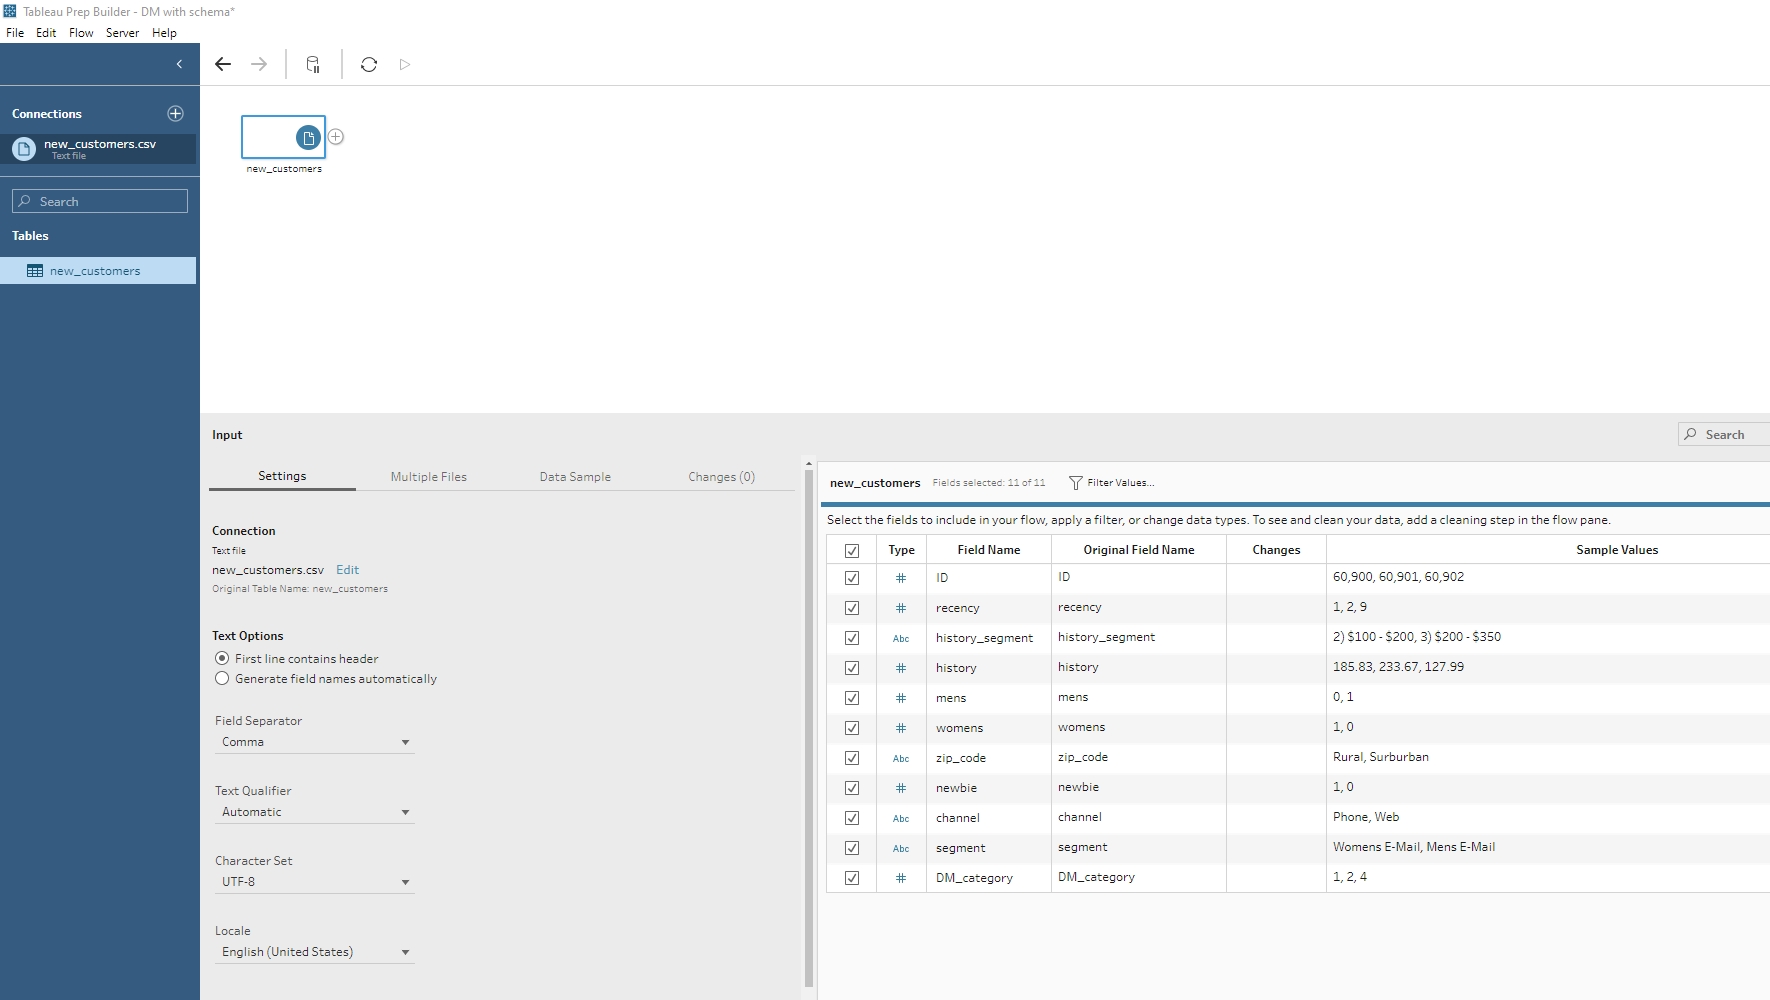The height and width of the screenshot is (1000, 1770).
Task: Click the Filter Values button
Action: [1111, 483]
